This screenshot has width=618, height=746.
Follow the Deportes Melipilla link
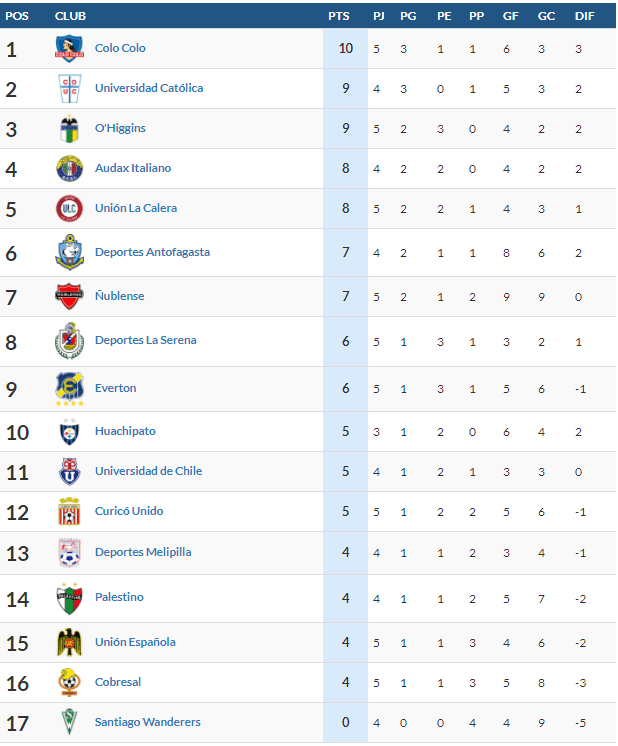(143, 552)
